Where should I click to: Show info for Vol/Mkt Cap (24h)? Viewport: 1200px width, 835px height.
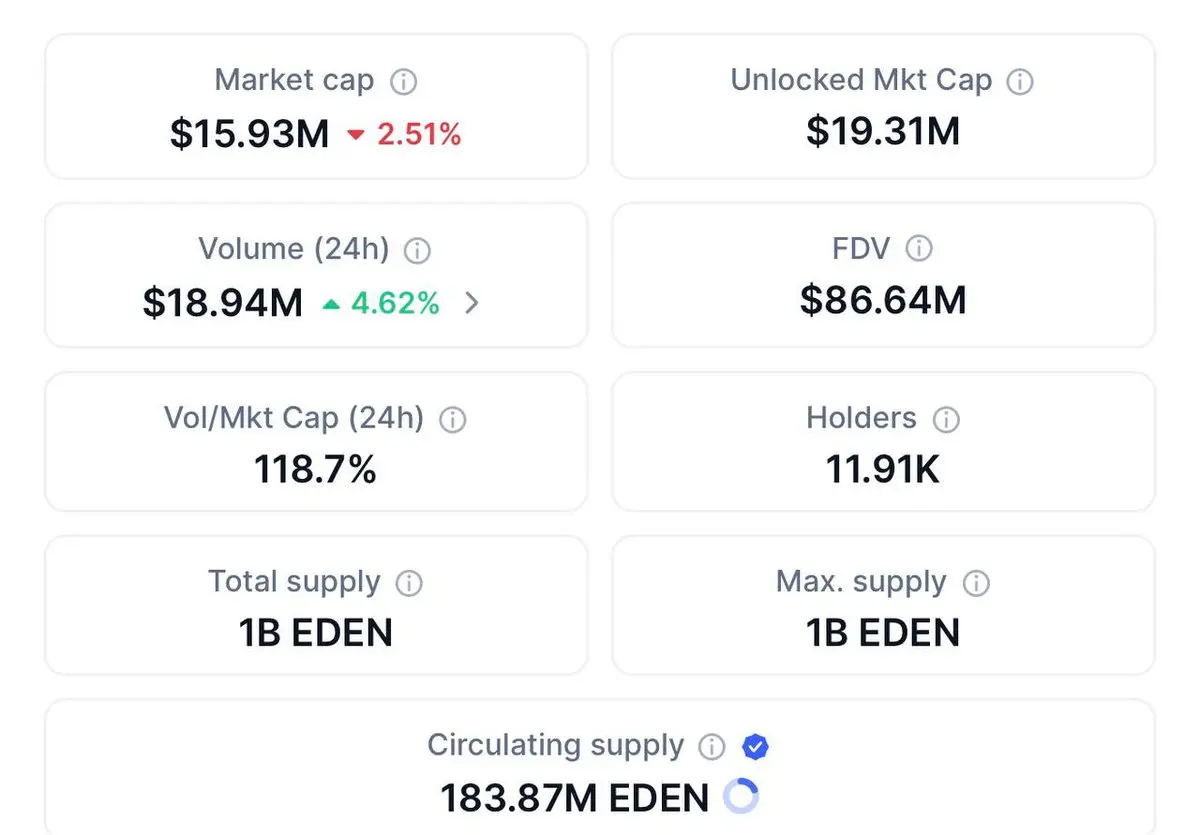coord(453,419)
